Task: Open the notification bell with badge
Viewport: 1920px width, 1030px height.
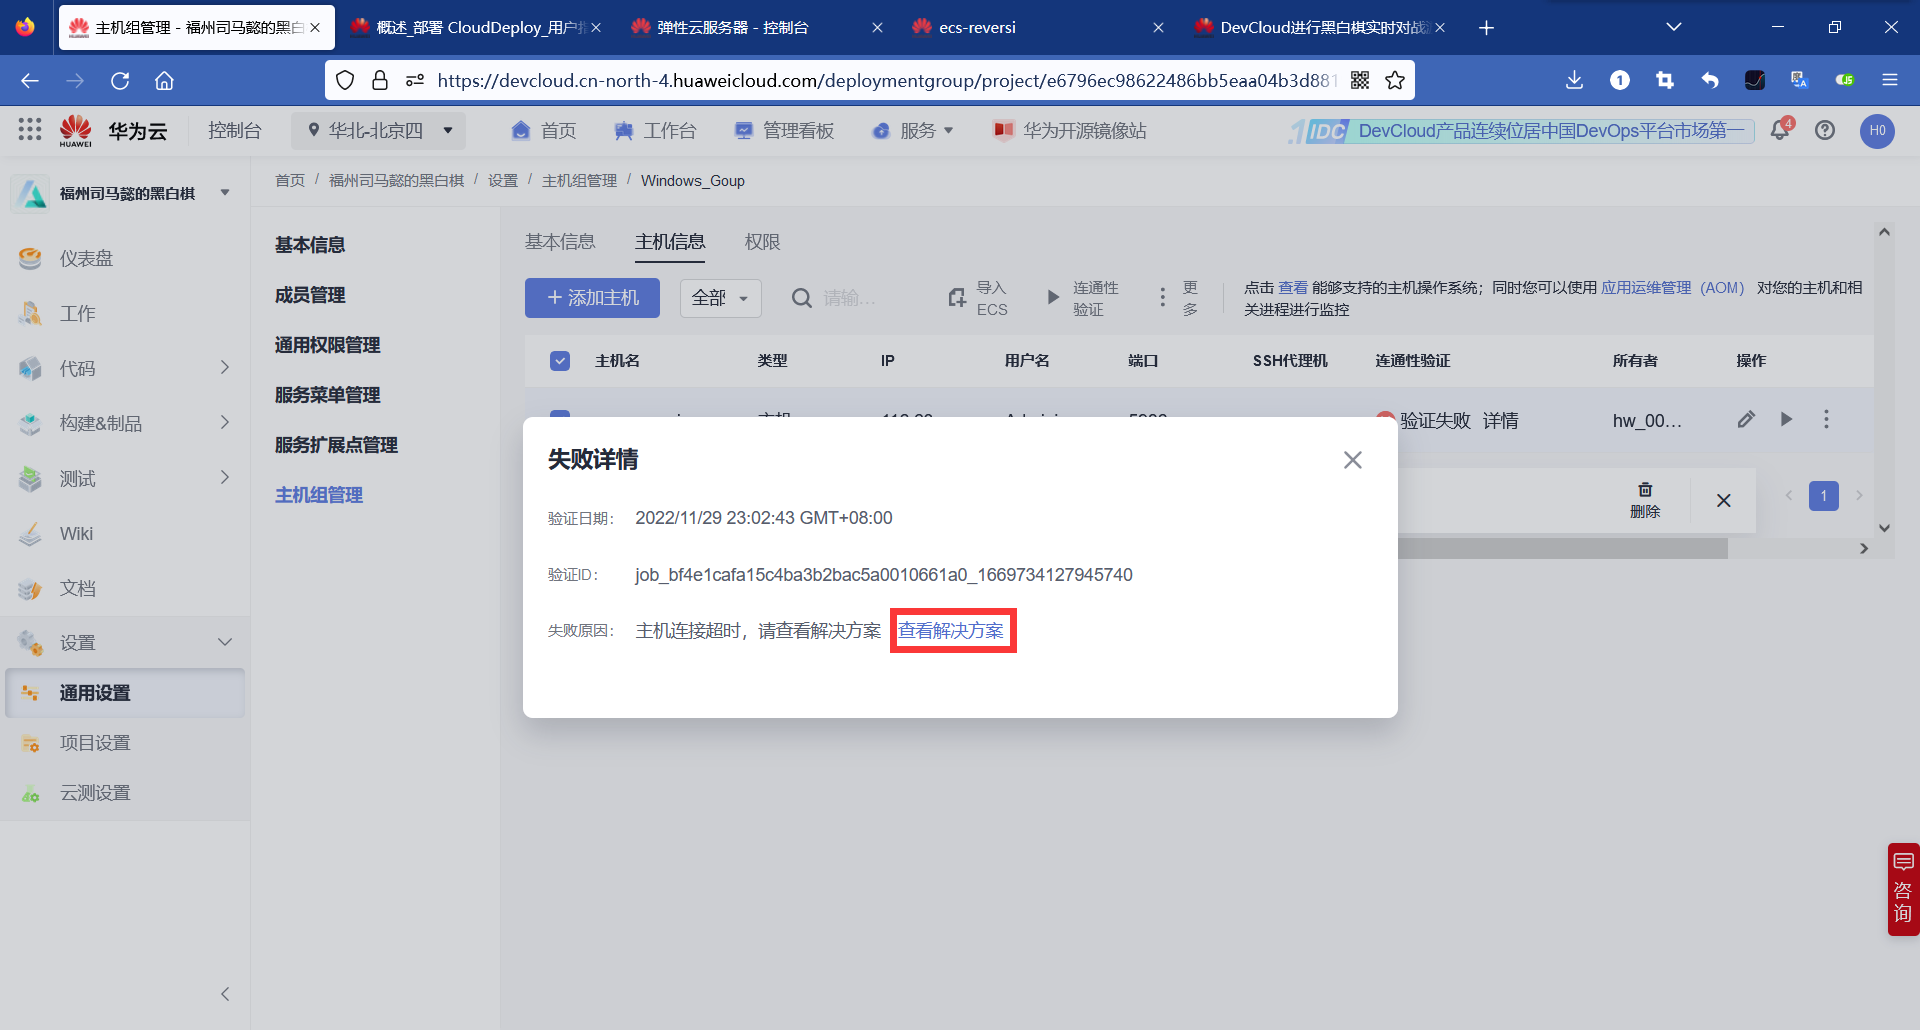Action: (x=1781, y=130)
